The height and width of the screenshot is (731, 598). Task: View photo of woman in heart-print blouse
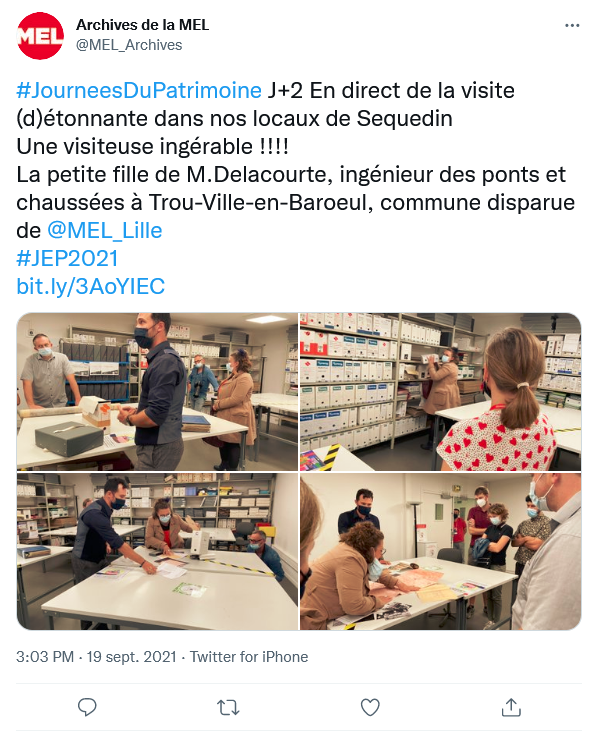pos(440,392)
